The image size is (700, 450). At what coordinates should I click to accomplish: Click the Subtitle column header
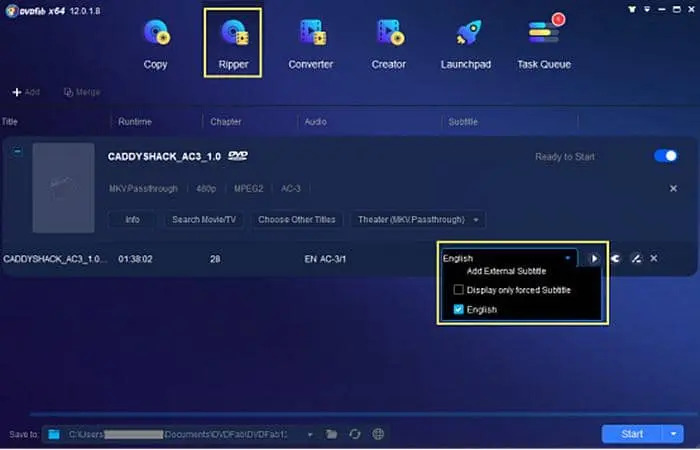tap(462, 121)
